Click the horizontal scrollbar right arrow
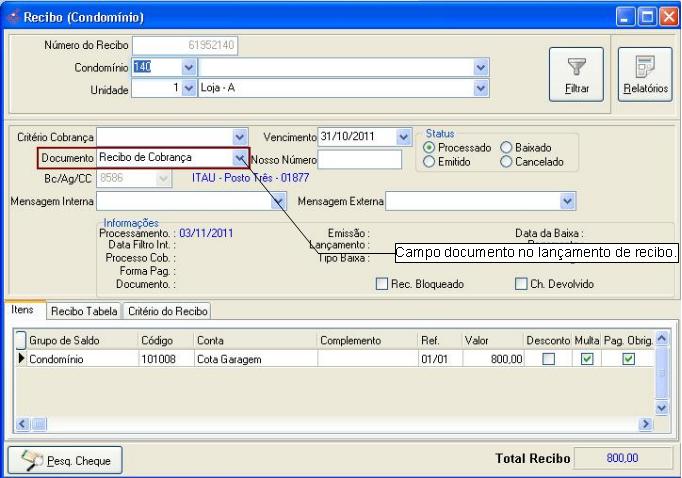 646,425
